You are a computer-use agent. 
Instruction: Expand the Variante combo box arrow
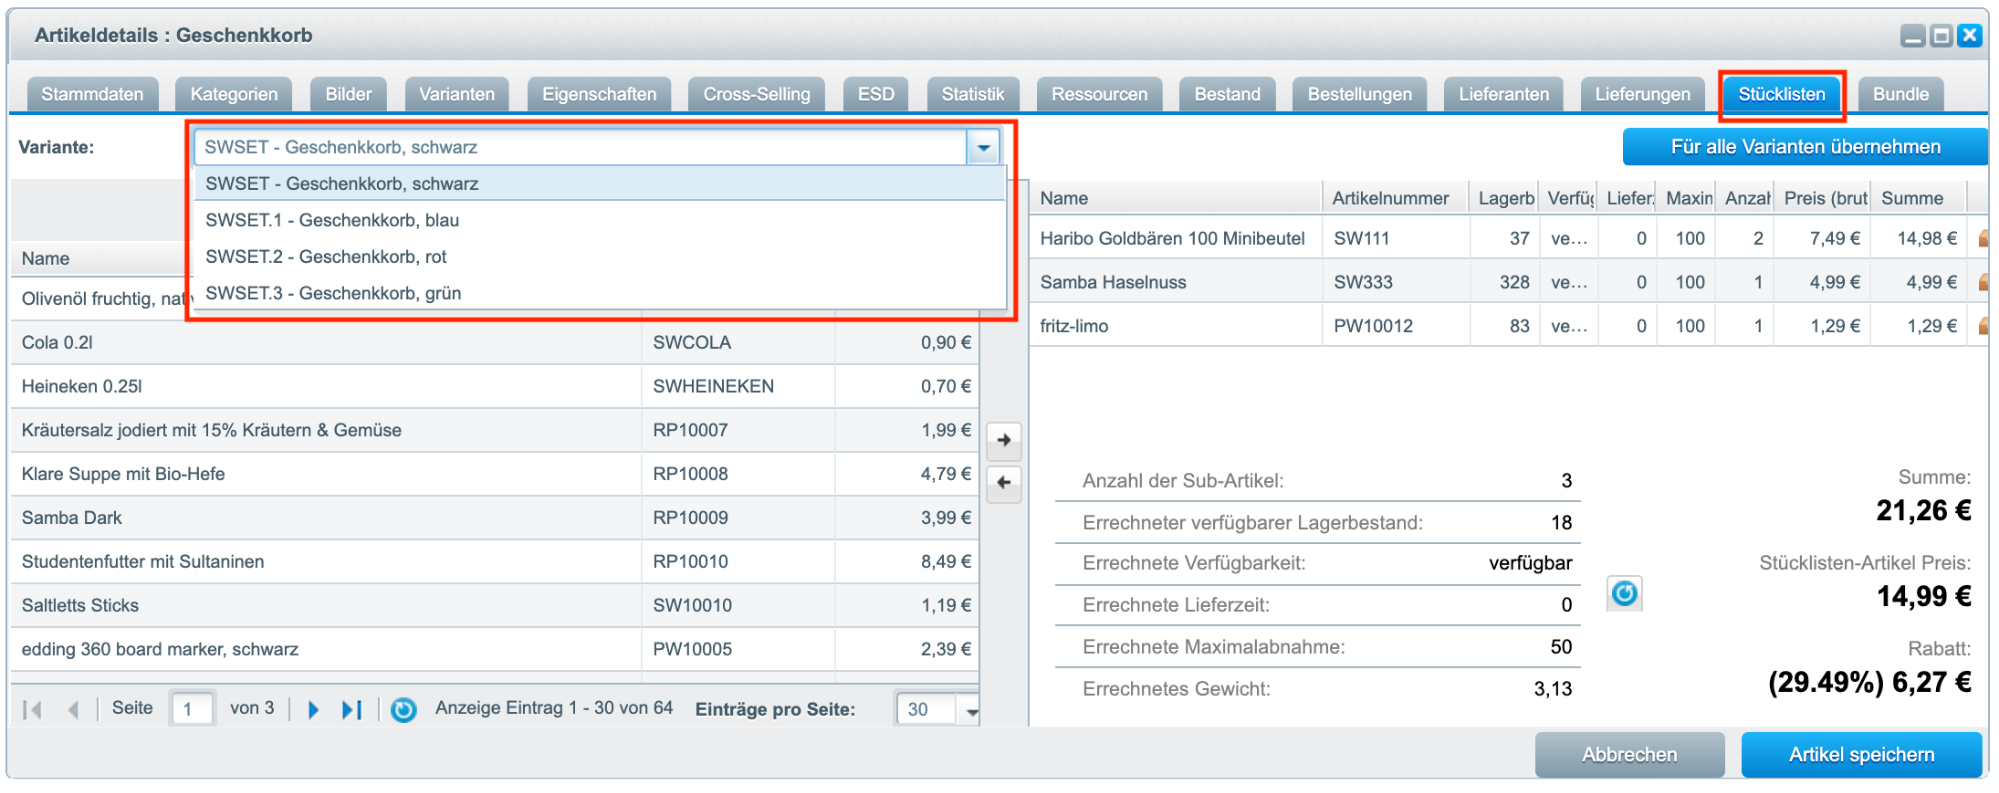pos(983,148)
